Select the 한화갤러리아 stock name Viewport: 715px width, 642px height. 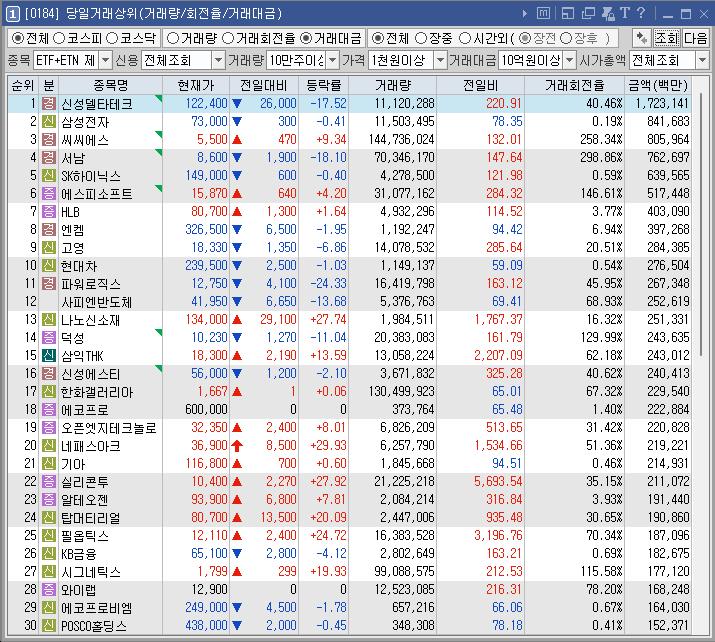coord(97,392)
